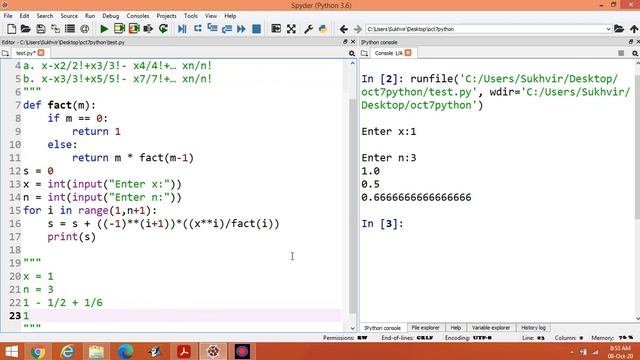Open the Tools menu

pos(191,16)
